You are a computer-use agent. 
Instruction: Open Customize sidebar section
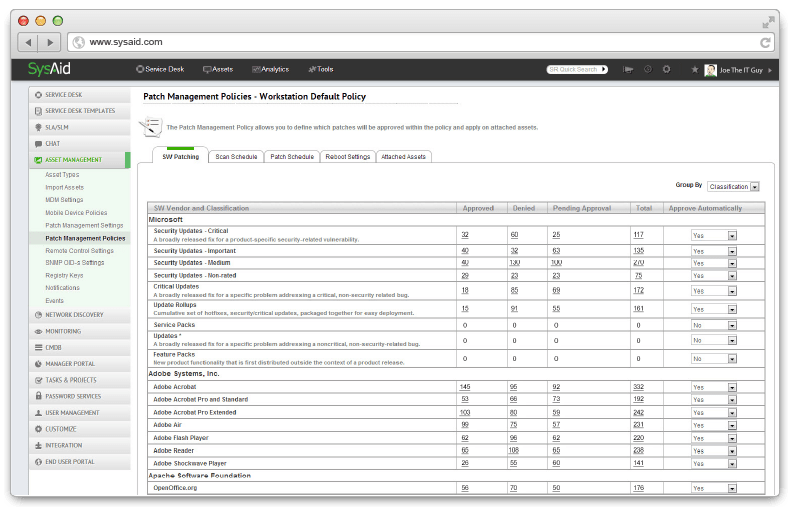[x=80, y=429]
